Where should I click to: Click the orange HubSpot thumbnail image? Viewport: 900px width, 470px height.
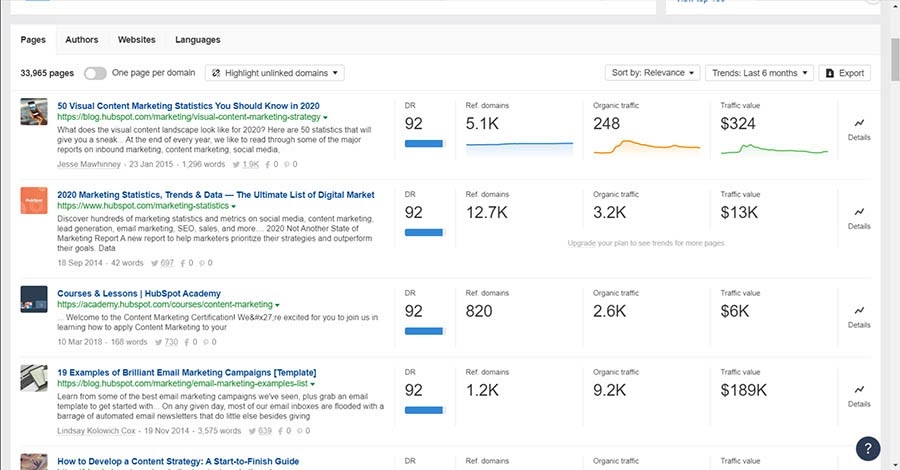point(34,200)
